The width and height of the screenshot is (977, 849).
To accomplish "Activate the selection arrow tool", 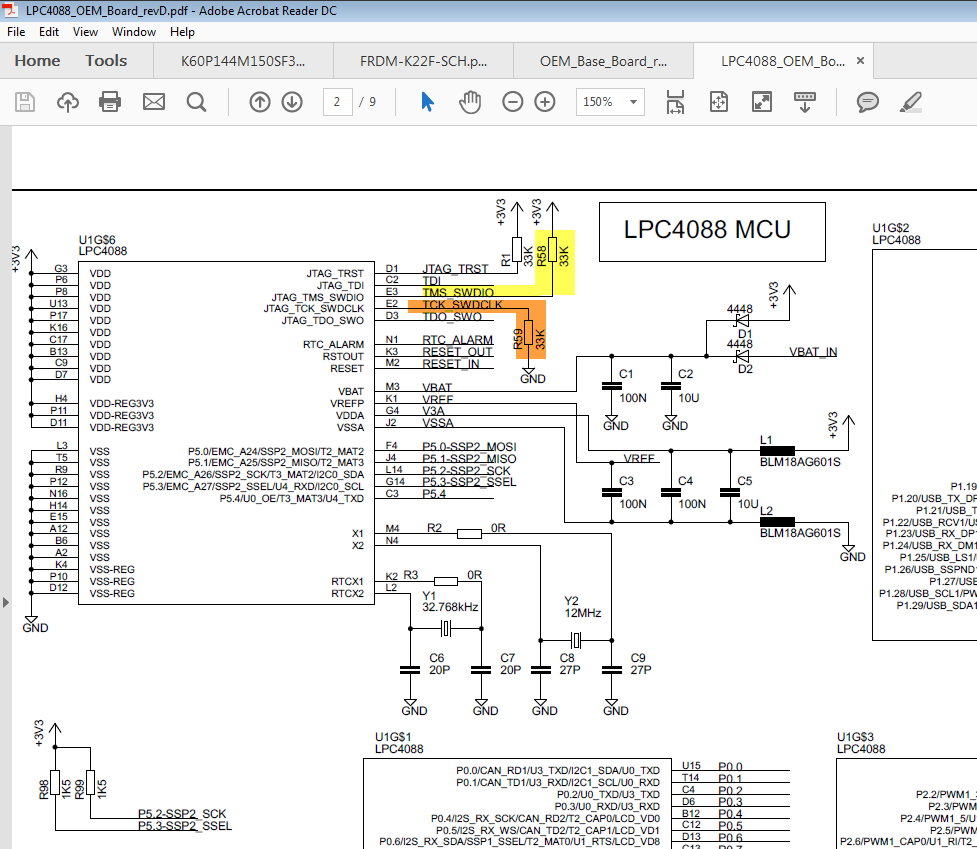I will [x=427, y=102].
